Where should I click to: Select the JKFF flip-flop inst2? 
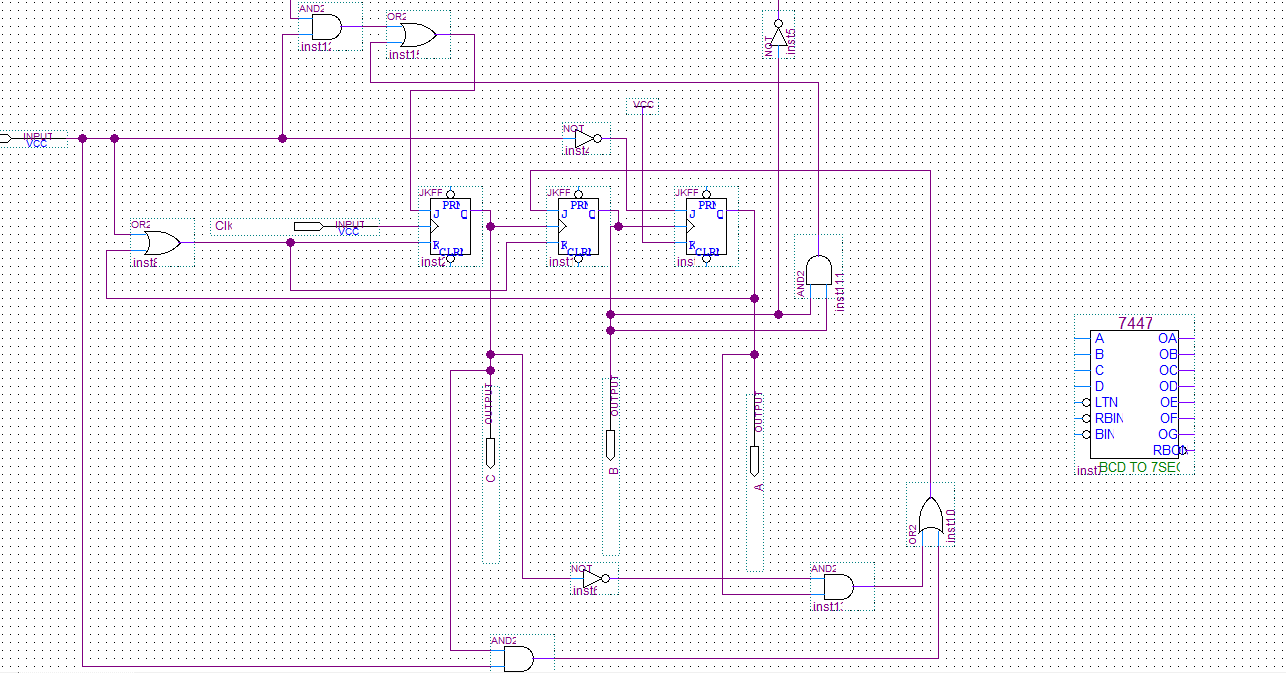coord(450,227)
